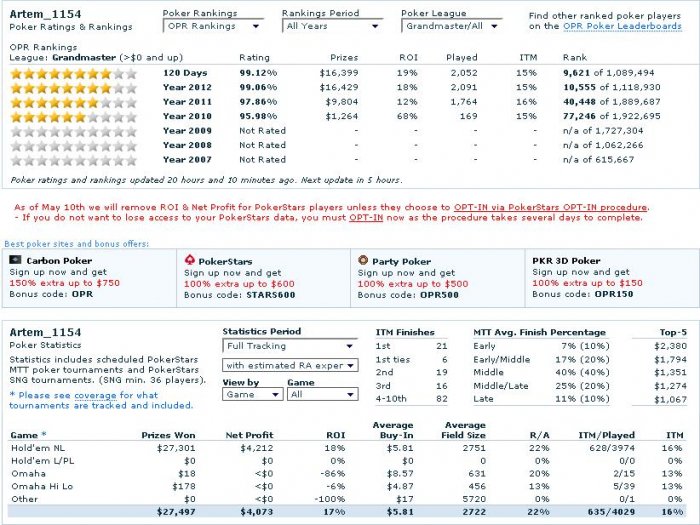The image size is (700, 525).
Task: Open the PKR 3D Poker offer title
Action: click(x=566, y=261)
